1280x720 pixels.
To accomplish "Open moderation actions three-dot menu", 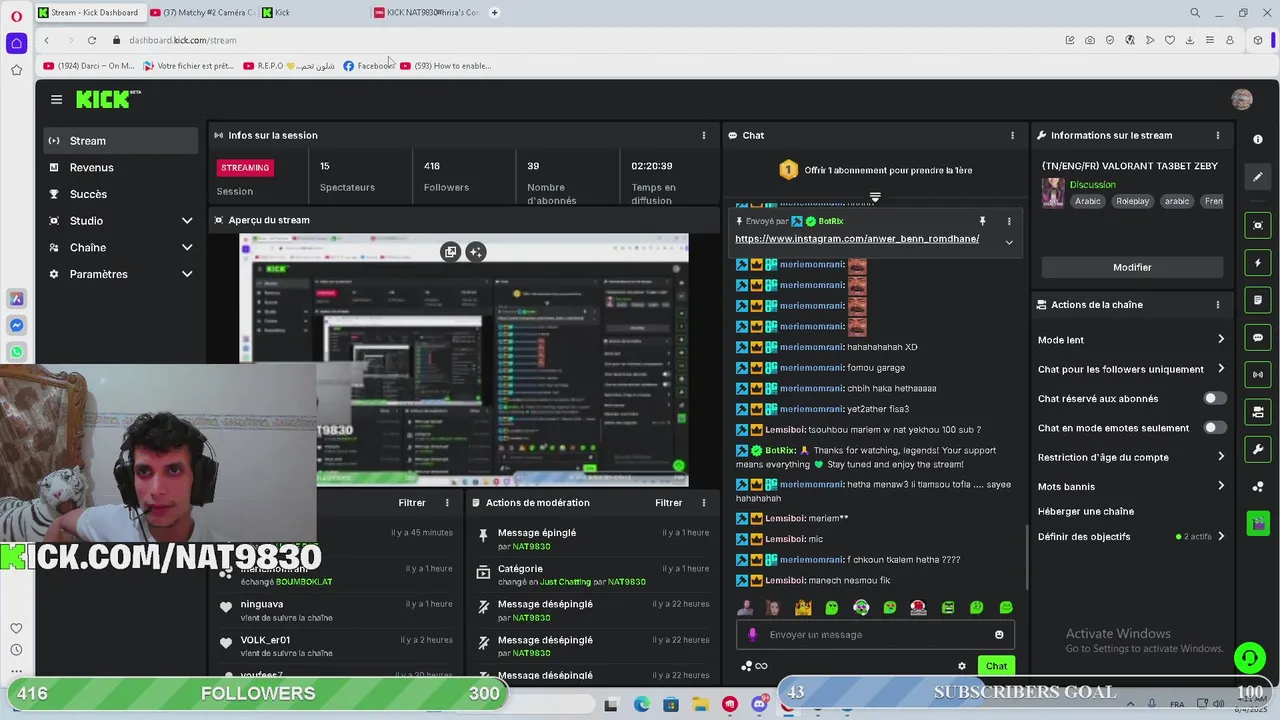I will (x=703, y=503).
